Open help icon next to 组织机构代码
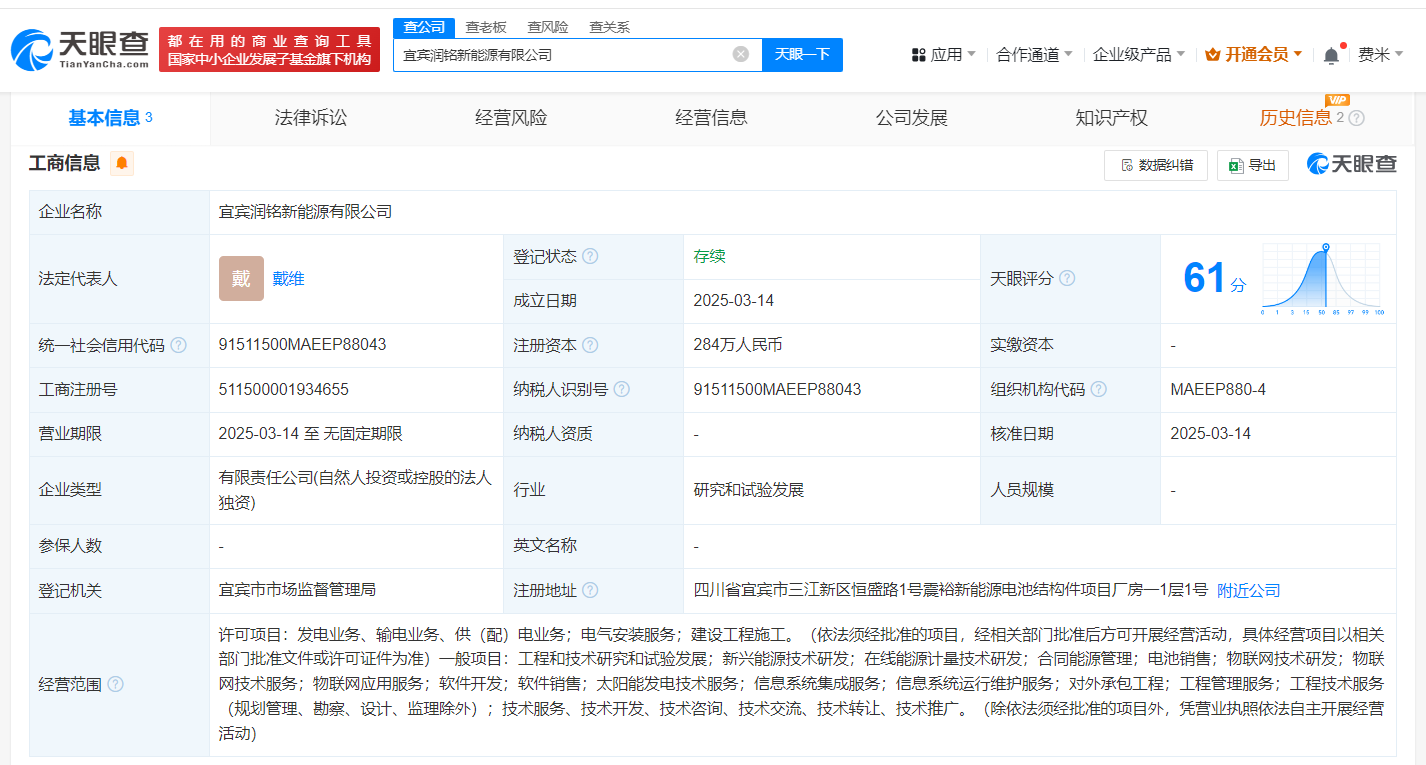Image resolution: width=1426 pixels, height=765 pixels. (1098, 389)
